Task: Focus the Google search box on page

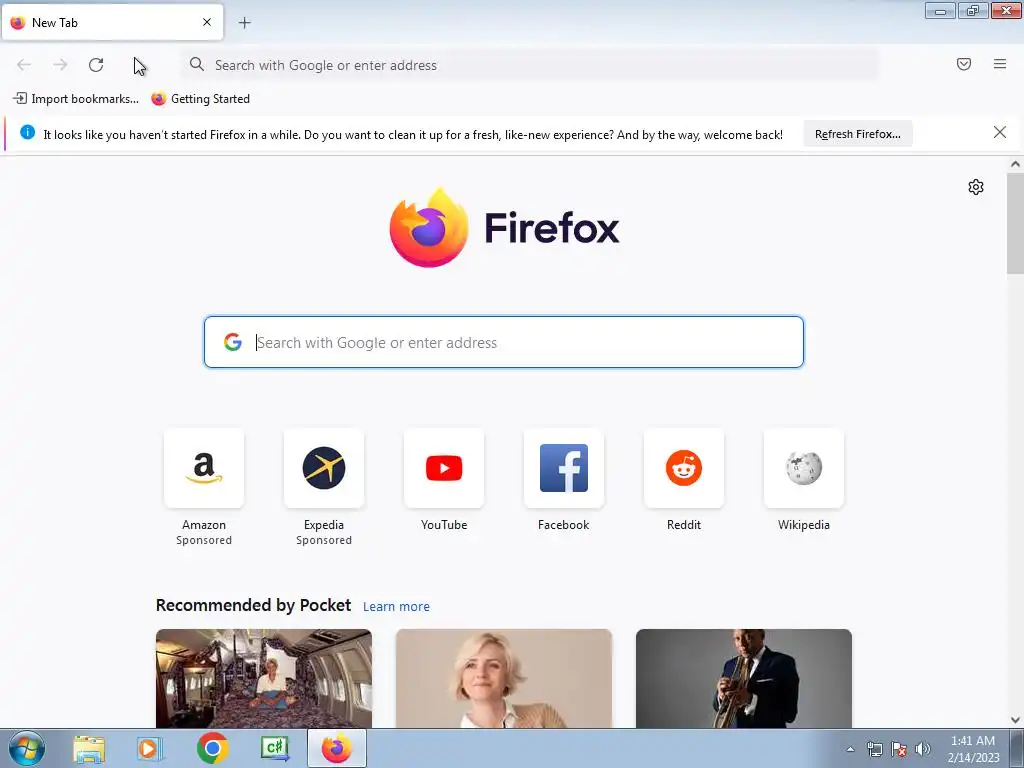Action: click(x=504, y=342)
